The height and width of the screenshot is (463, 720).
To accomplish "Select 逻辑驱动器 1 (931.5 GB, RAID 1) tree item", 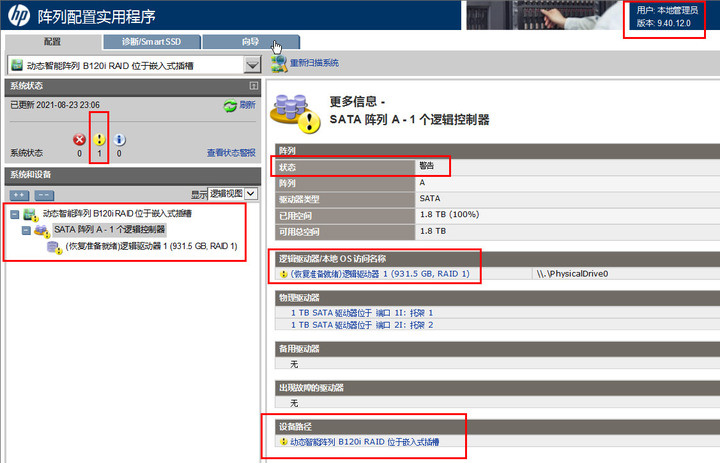I will [x=152, y=247].
